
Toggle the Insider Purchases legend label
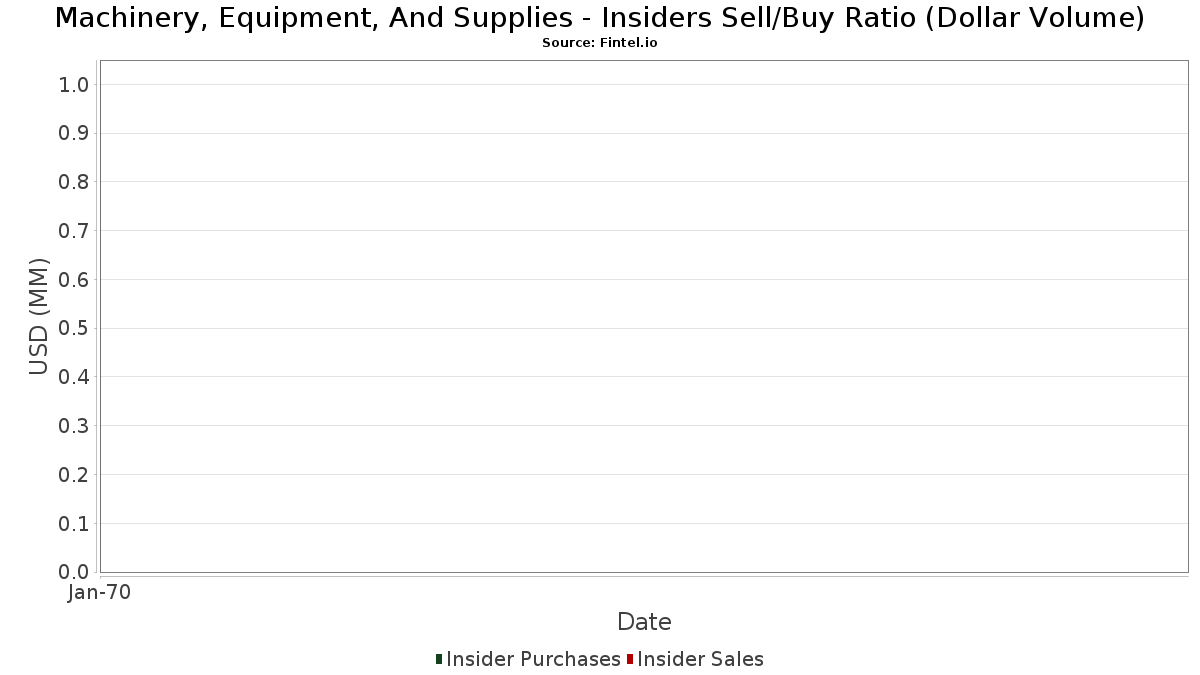pos(533,659)
